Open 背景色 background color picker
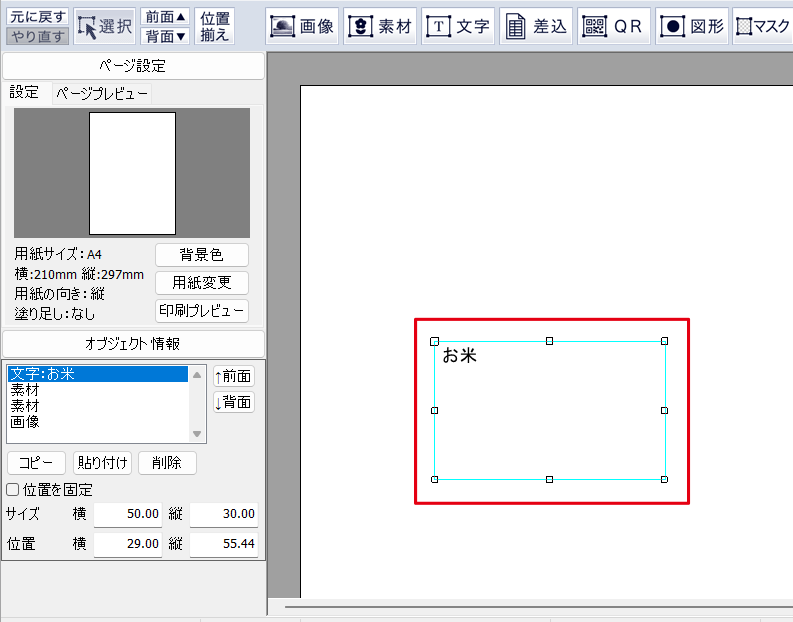Viewport: 793px width, 622px height. pos(202,255)
